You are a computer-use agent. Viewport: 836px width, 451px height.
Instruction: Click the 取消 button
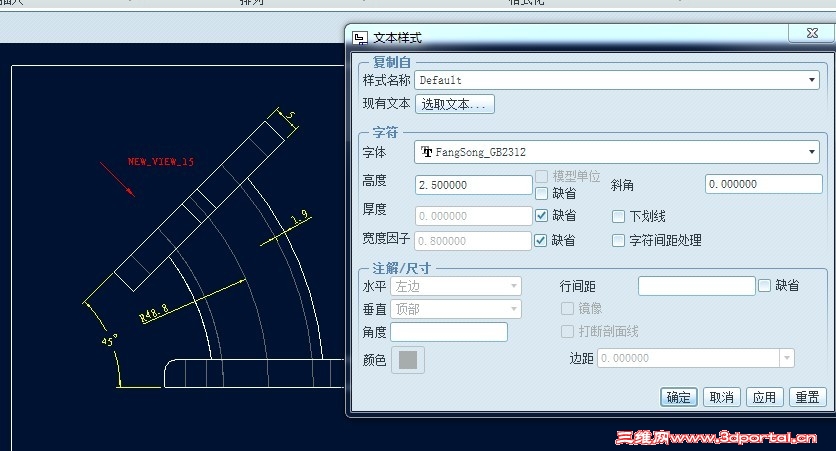(721, 397)
